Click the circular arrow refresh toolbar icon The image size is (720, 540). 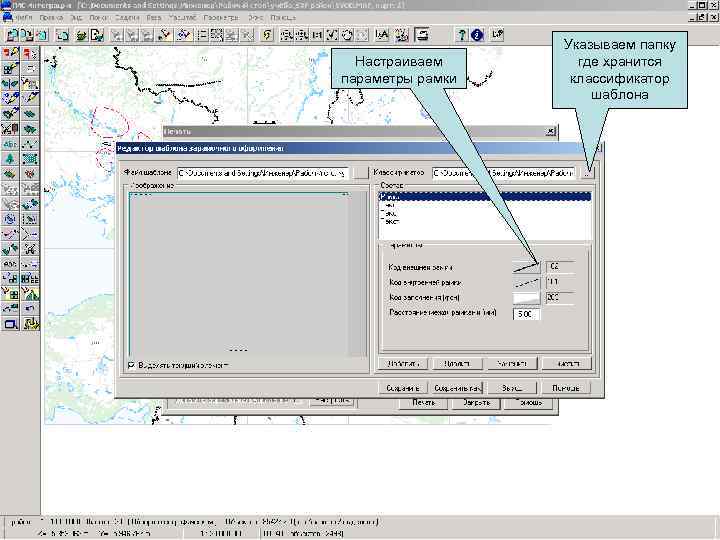coord(348,35)
